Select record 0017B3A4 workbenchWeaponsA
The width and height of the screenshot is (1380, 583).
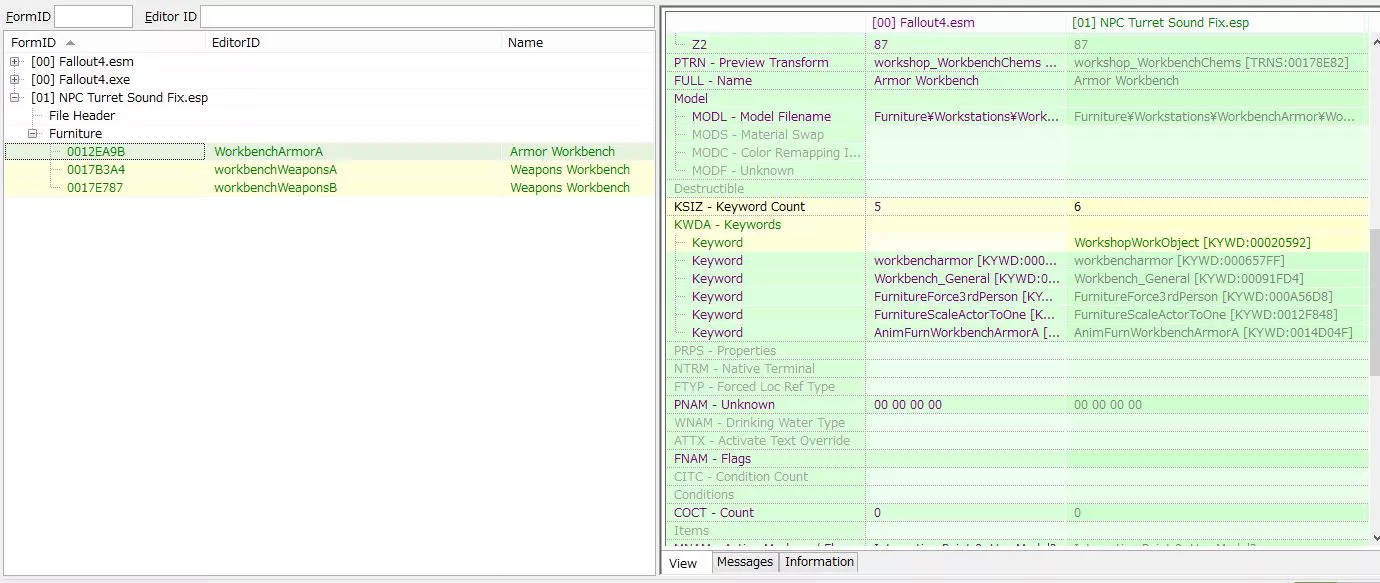[x=329, y=170]
